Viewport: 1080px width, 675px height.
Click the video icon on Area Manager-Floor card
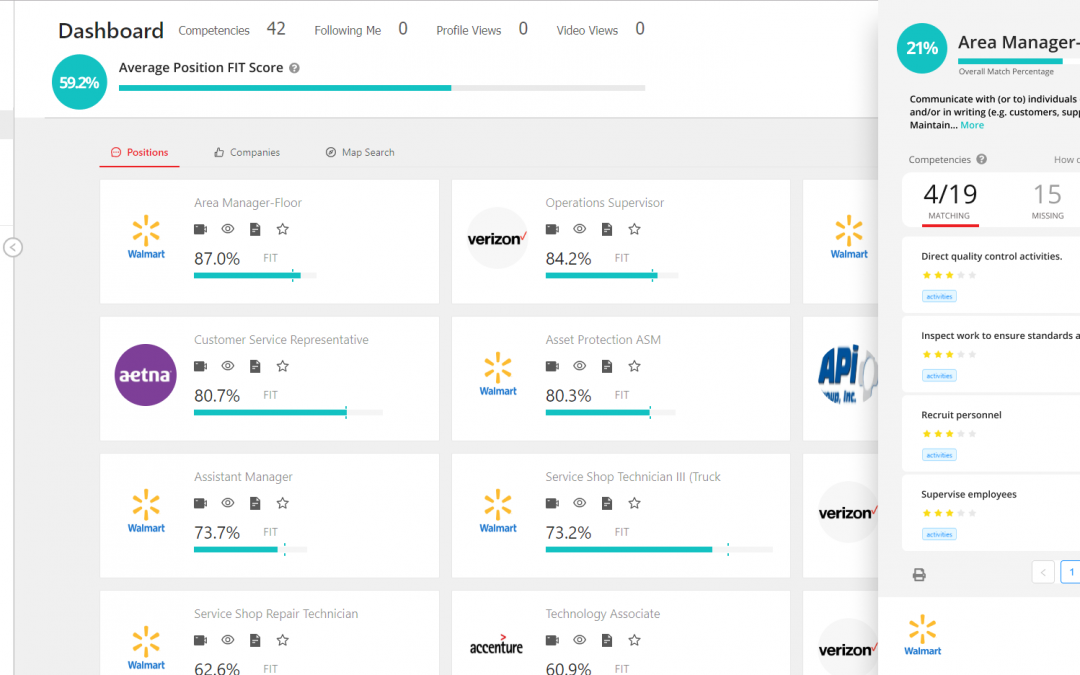pos(200,229)
